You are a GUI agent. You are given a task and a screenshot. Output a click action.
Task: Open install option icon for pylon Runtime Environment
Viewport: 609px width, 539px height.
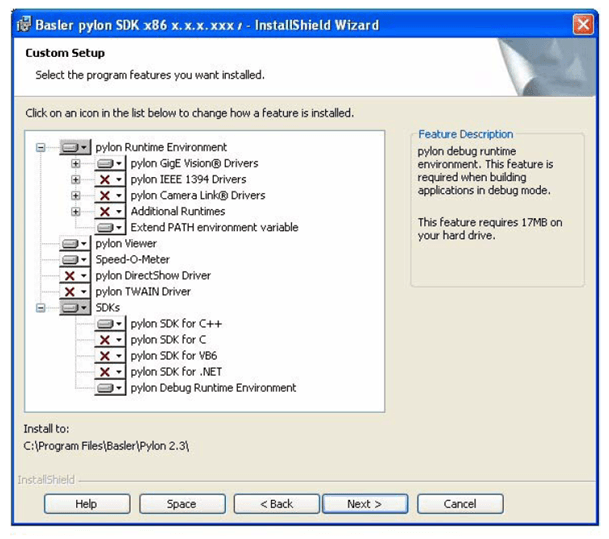pos(75,147)
